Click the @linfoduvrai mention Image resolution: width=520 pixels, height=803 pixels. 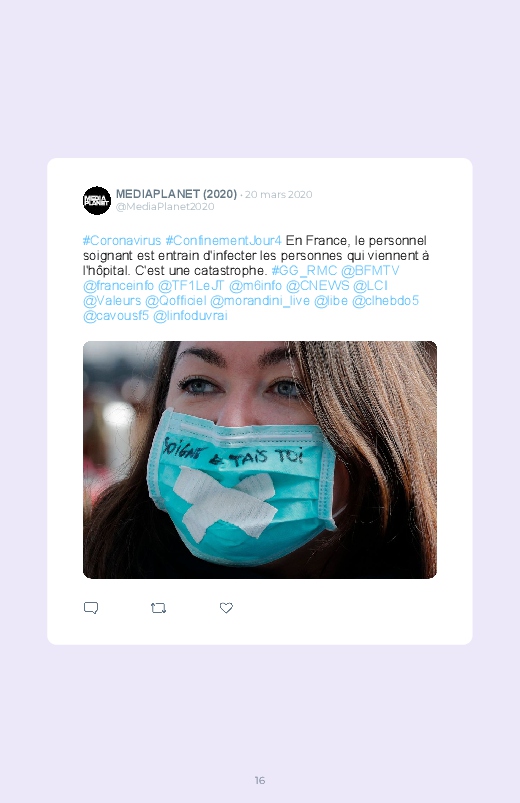[190, 315]
